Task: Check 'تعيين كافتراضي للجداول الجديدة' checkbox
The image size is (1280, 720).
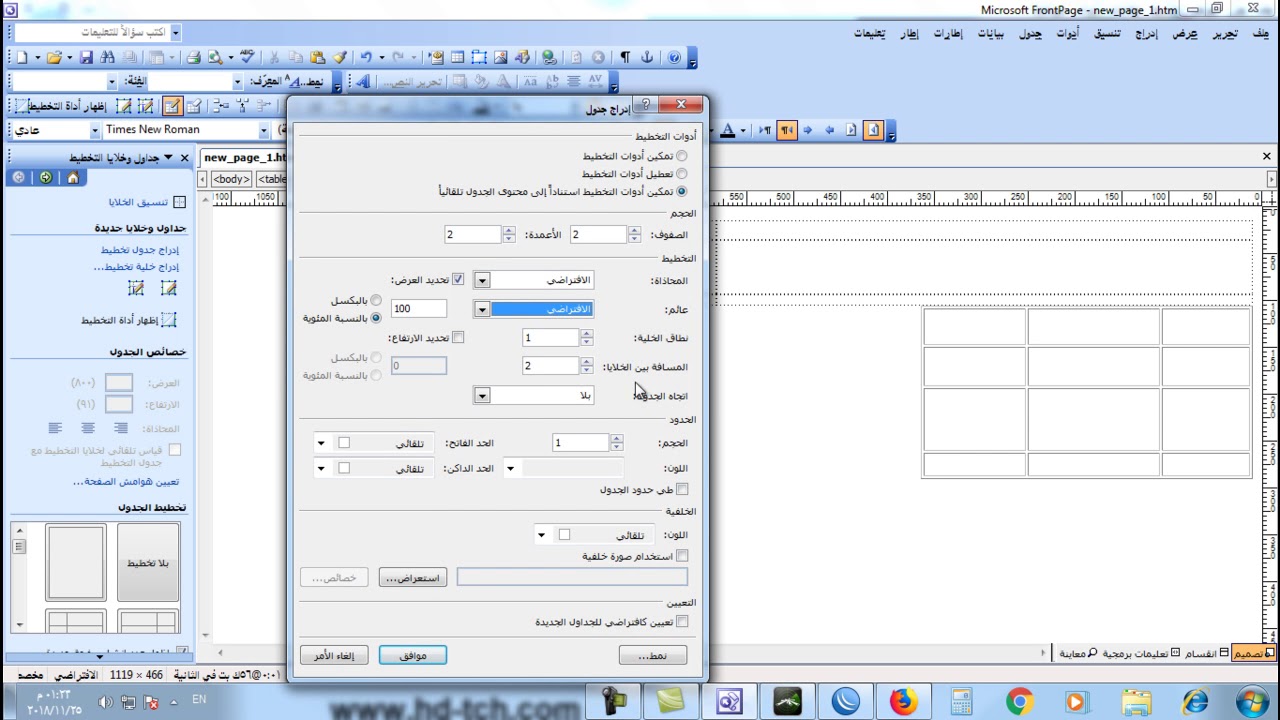Action: (682, 622)
